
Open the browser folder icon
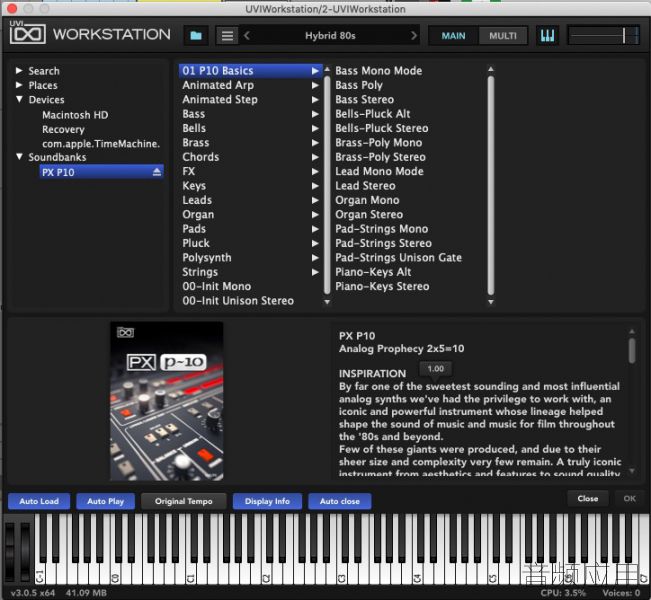pos(196,36)
